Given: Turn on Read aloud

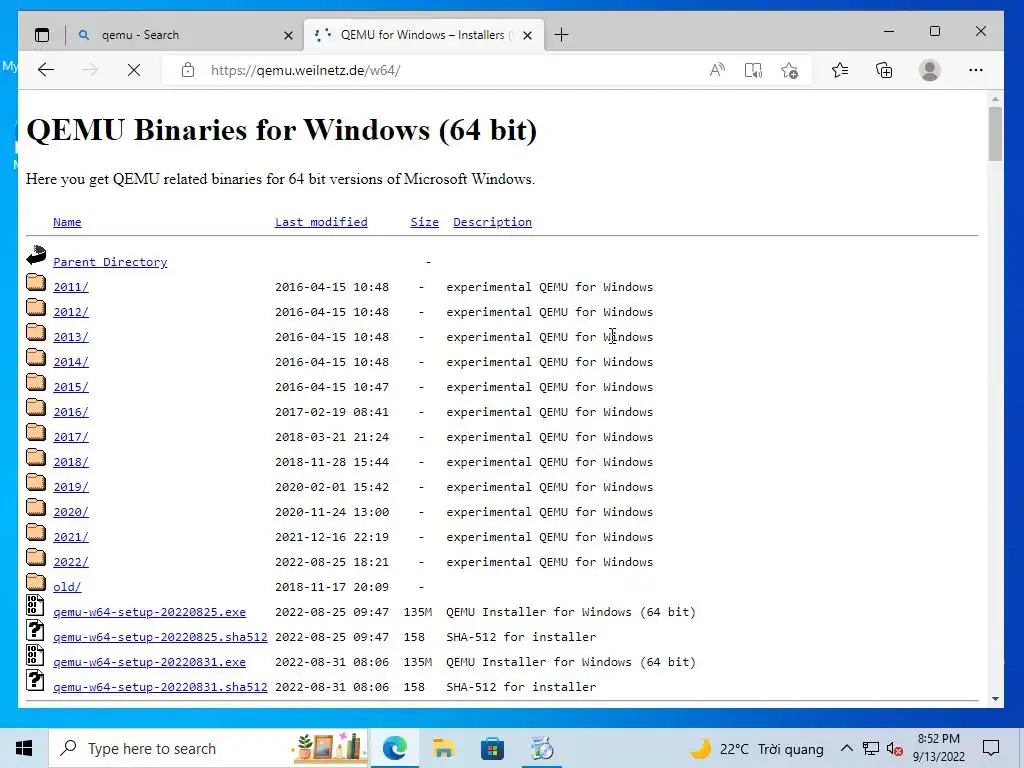Looking at the screenshot, I should (717, 70).
